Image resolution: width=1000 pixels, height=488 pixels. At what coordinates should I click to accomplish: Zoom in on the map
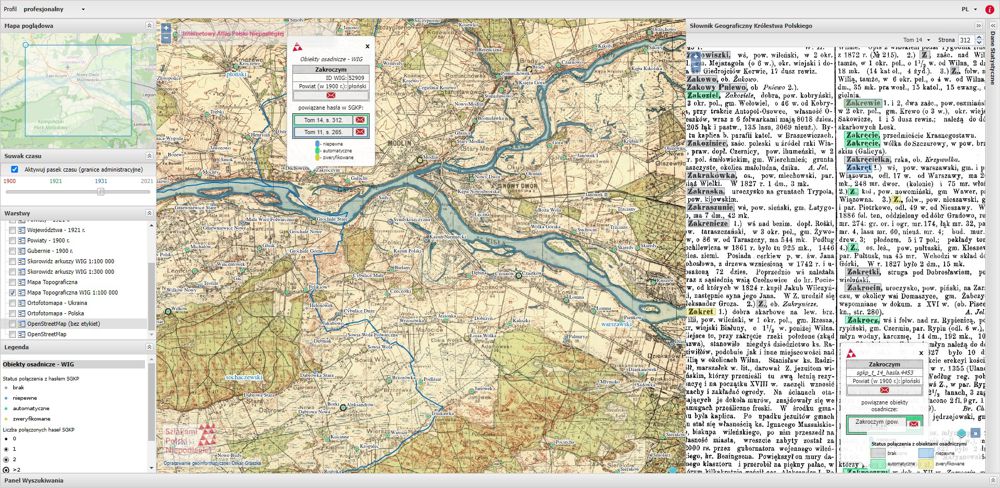pos(166,28)
